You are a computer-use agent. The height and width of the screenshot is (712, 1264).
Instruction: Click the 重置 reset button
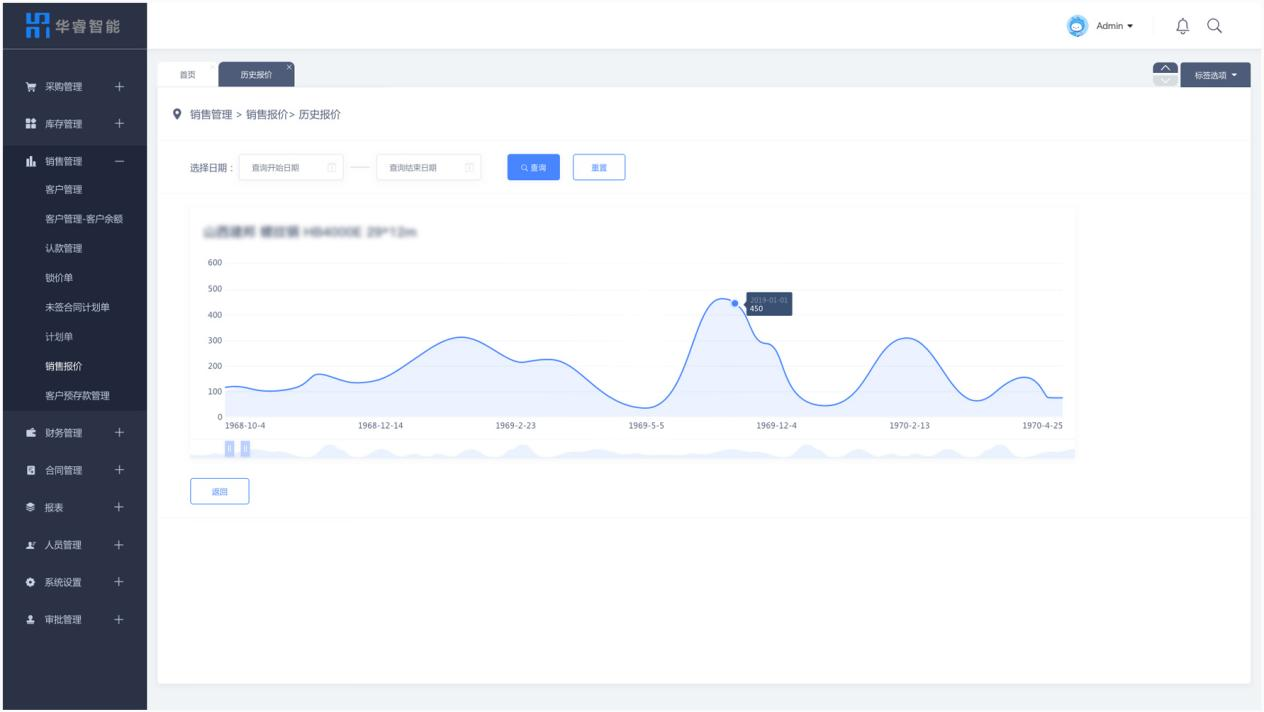pos(599,168)
